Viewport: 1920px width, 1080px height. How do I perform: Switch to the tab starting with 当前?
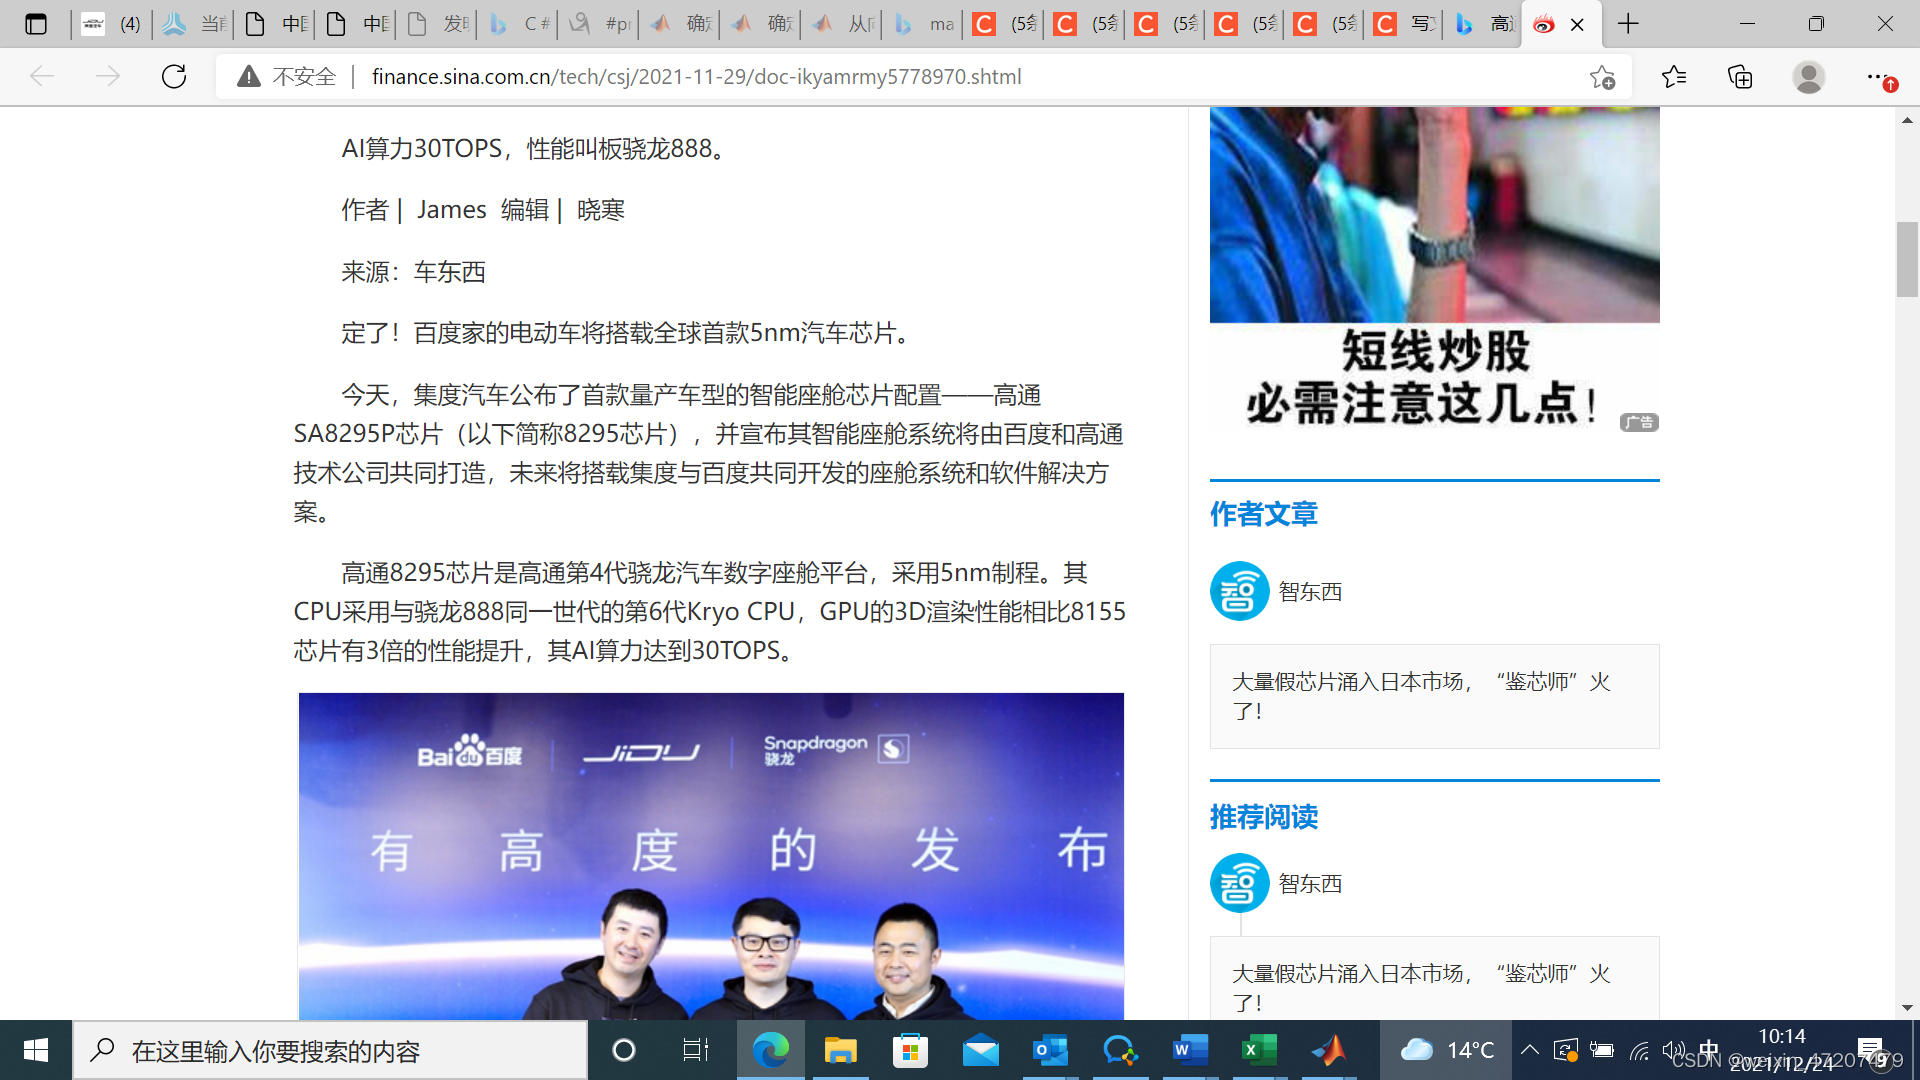194,24
